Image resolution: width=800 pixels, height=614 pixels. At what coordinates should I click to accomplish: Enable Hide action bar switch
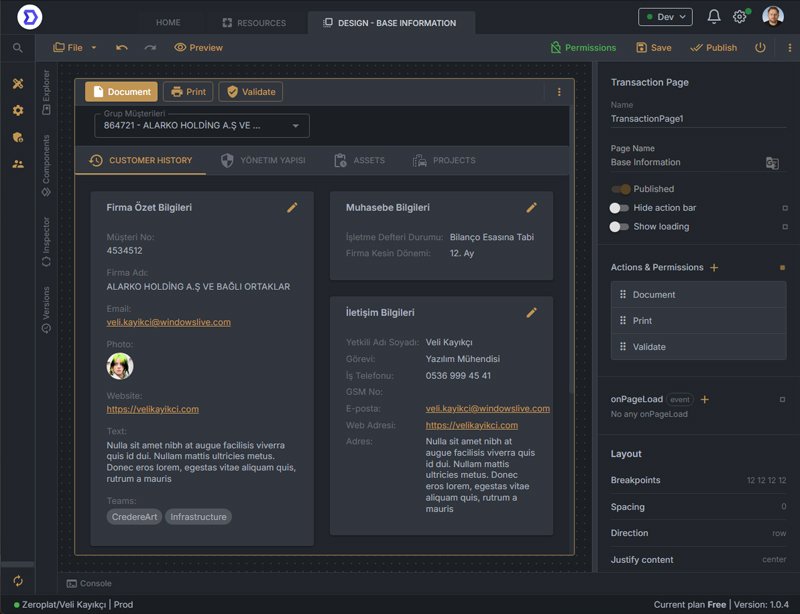coord(620,208)
